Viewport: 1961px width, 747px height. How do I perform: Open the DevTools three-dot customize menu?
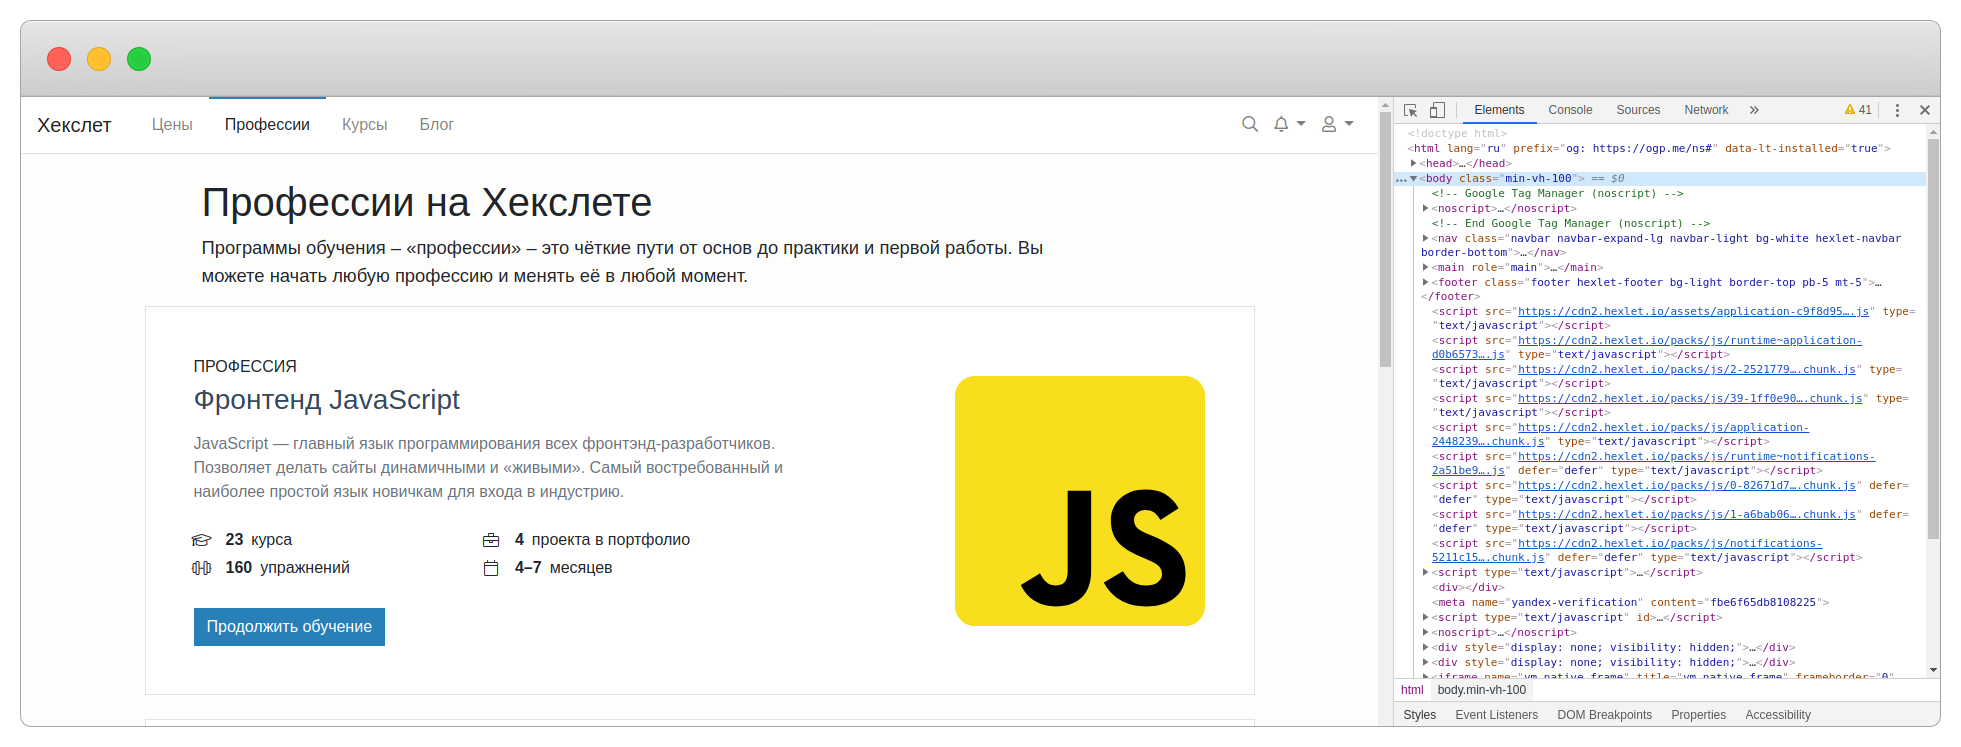coord(1897,110)
